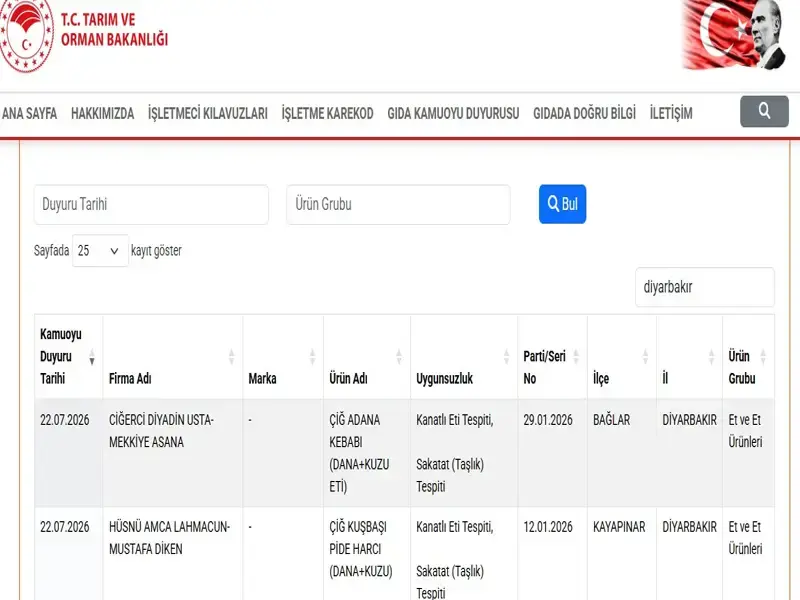Click the kayıt göster label text
Screen dimensions: 800x600
156,251
